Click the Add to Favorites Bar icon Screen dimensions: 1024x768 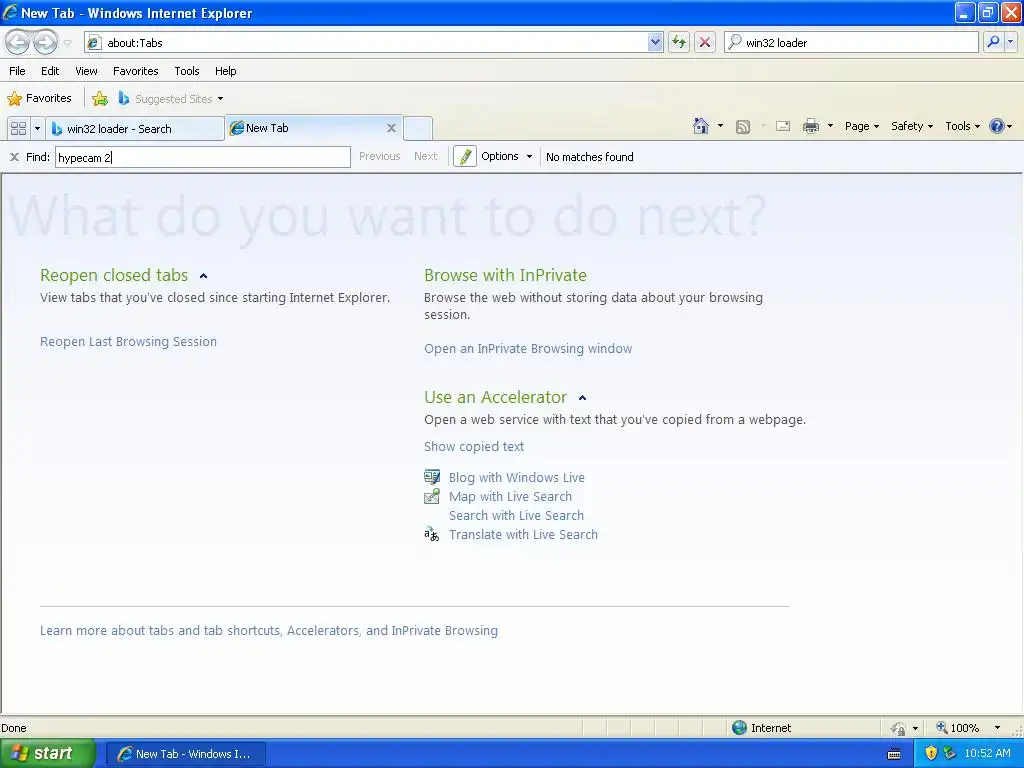pyautogui.click(x=100, y=99)
